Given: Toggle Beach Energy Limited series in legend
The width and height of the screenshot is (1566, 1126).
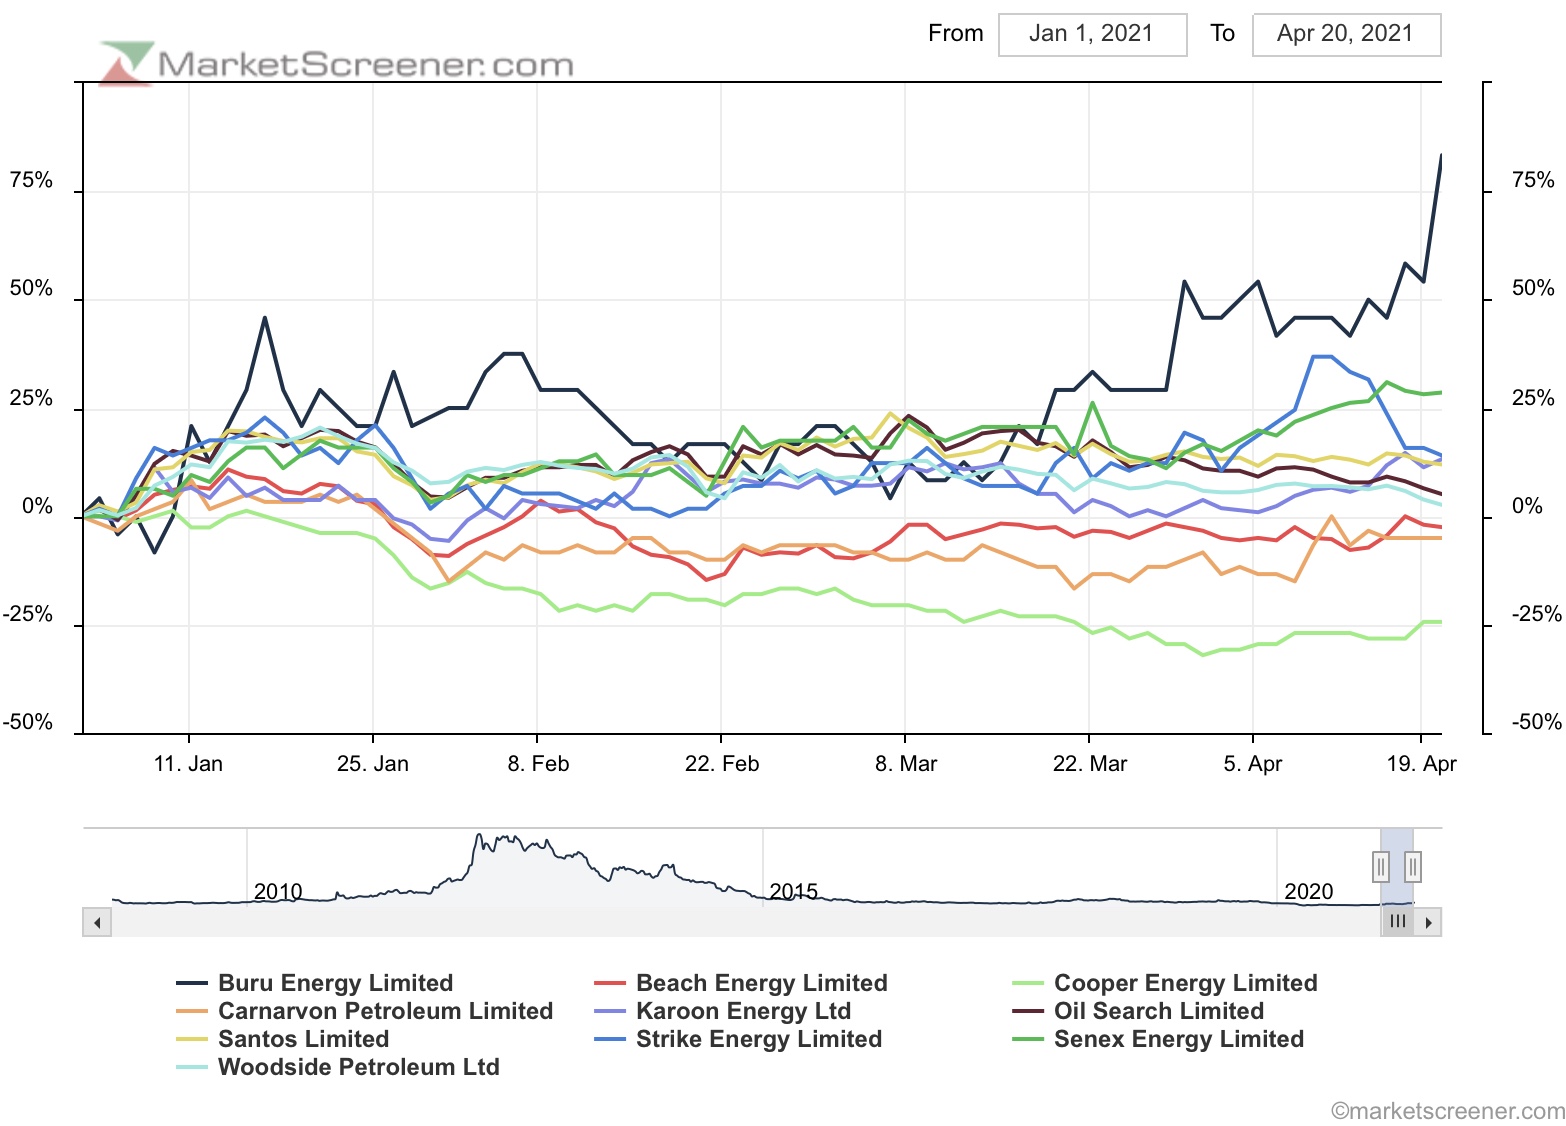Looking at the screenshot, I should (741, 983).
